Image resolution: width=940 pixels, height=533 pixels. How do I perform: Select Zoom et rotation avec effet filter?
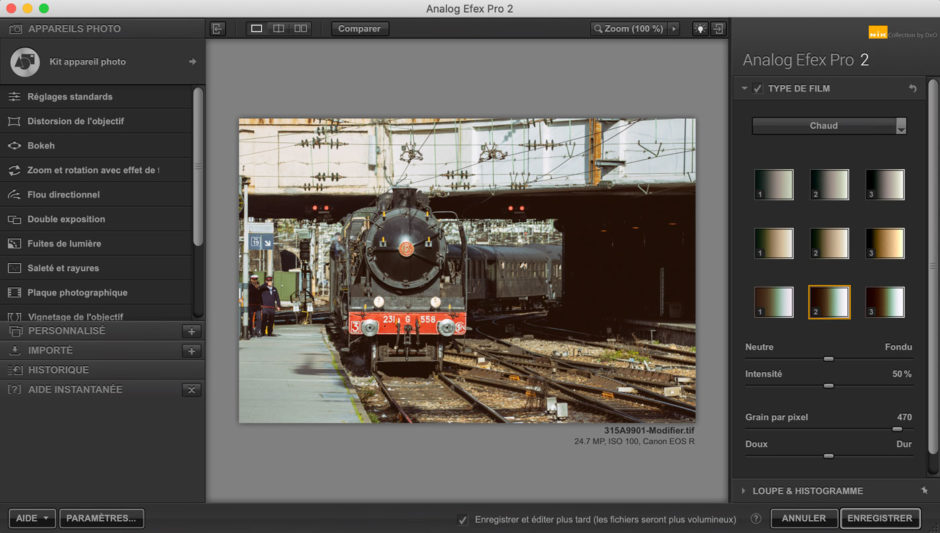97,170
